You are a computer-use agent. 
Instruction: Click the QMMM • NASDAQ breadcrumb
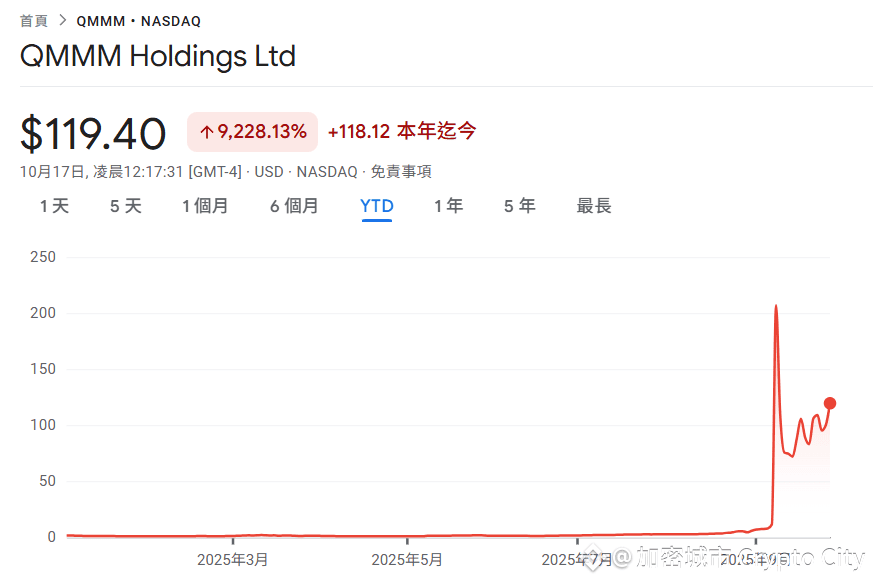point(138,21)
